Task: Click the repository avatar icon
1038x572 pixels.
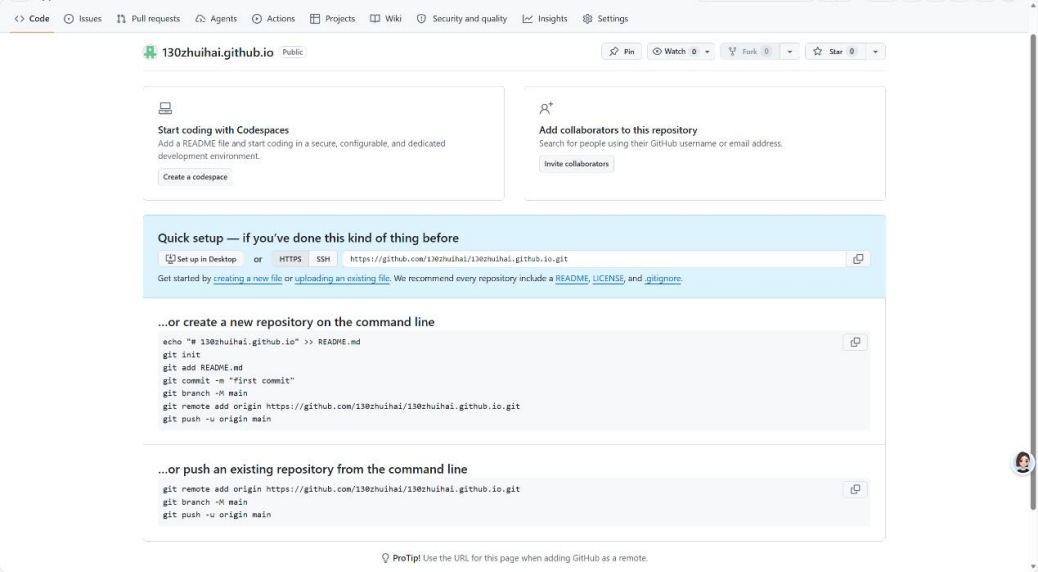Action: coord(150,52)
